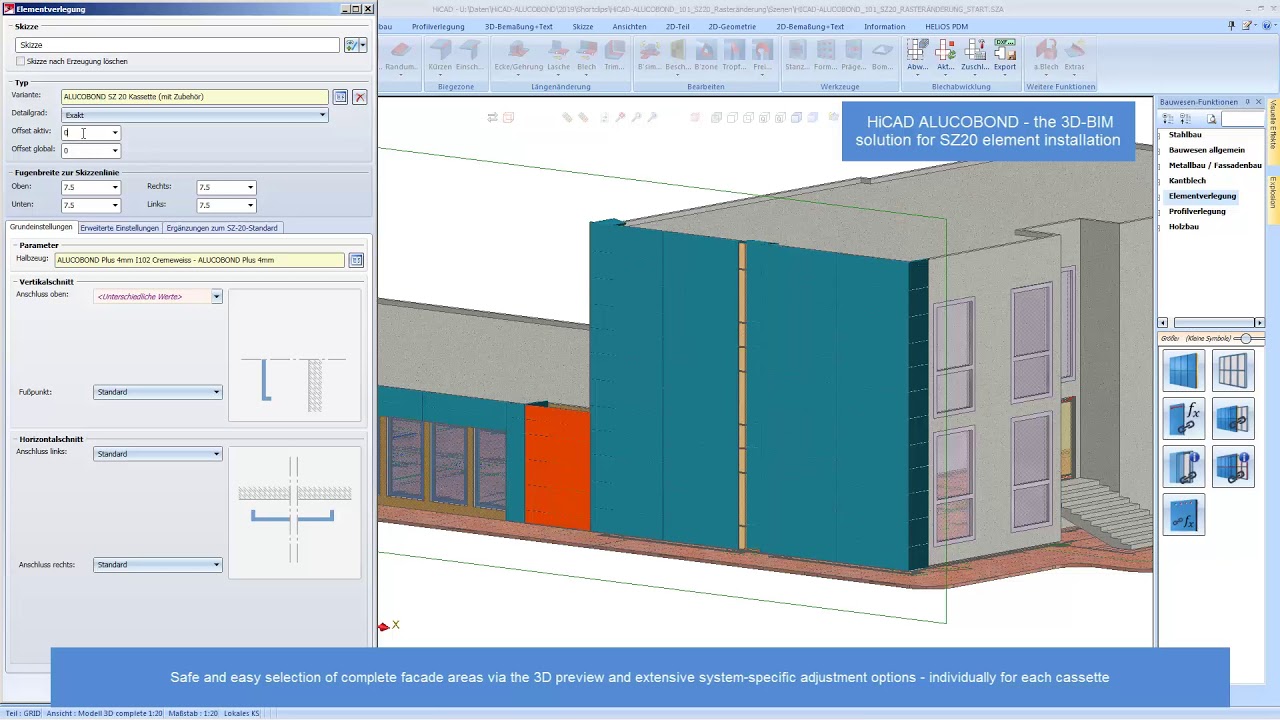This screenshot has width=1280, height=720.
Task: Expand the Offset global dropdown arrow
Action: click(115, 150)
